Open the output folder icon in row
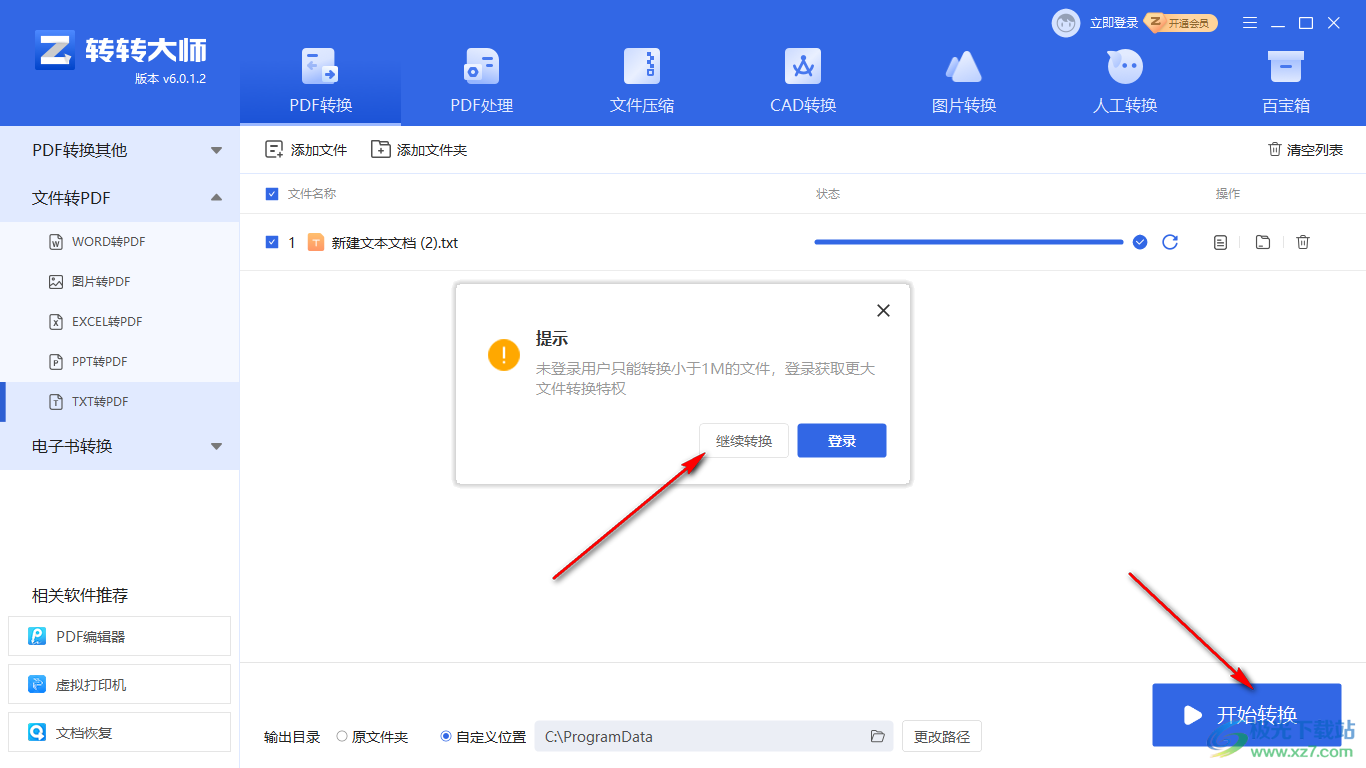Viewport: 1366px width, 768px height. [1263, 242]
